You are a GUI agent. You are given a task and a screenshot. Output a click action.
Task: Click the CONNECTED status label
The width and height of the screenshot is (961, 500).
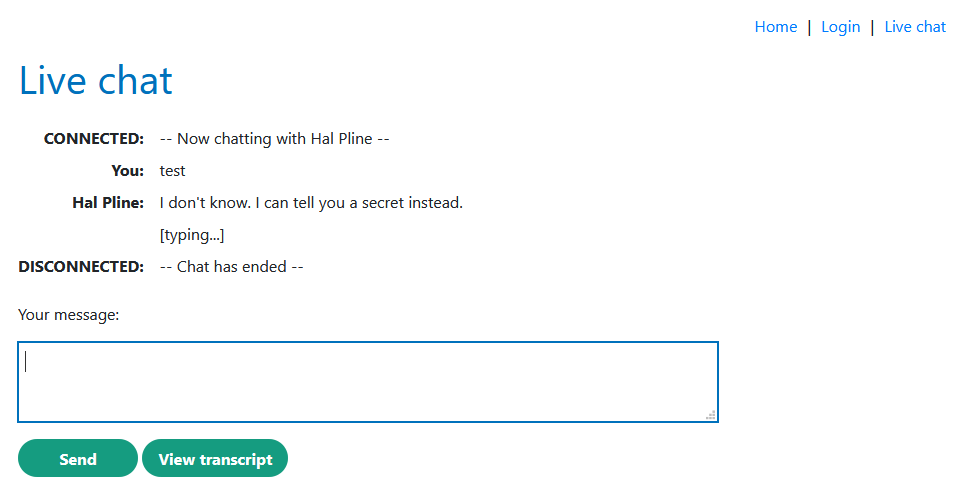94,139
